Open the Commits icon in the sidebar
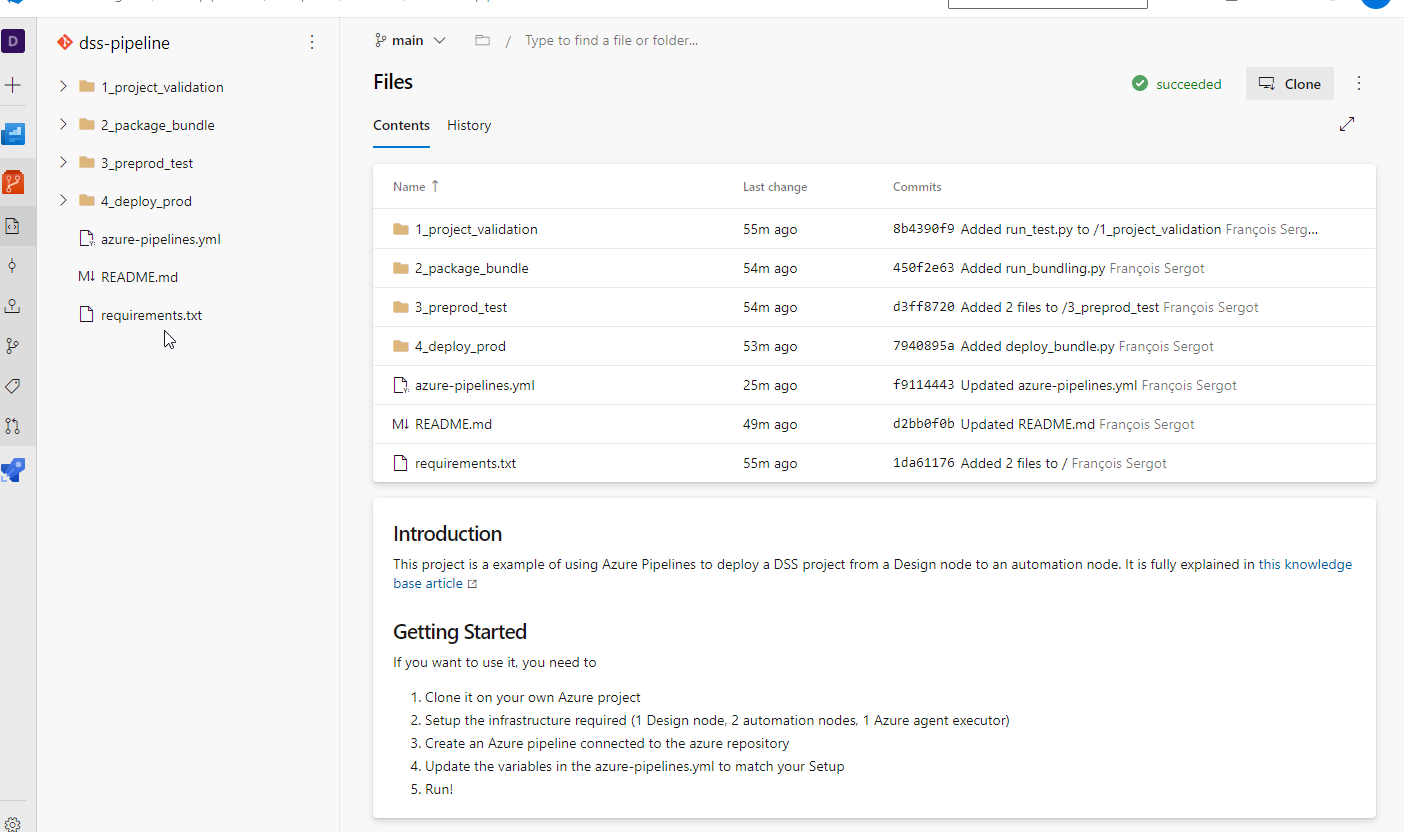 point(13,265)
